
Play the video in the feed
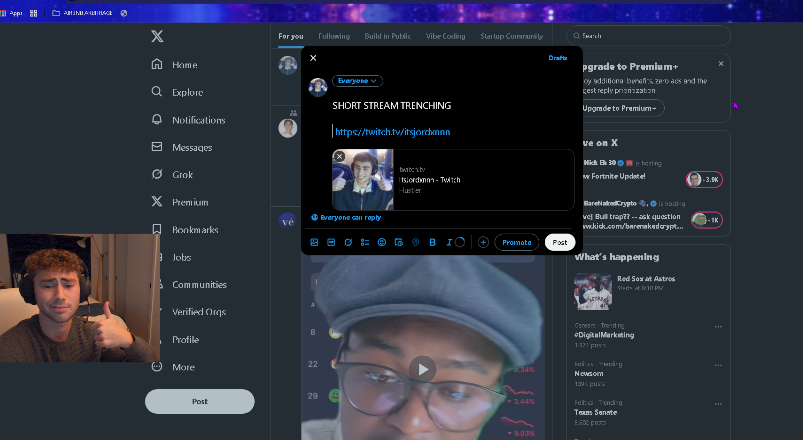coord(422,369)
